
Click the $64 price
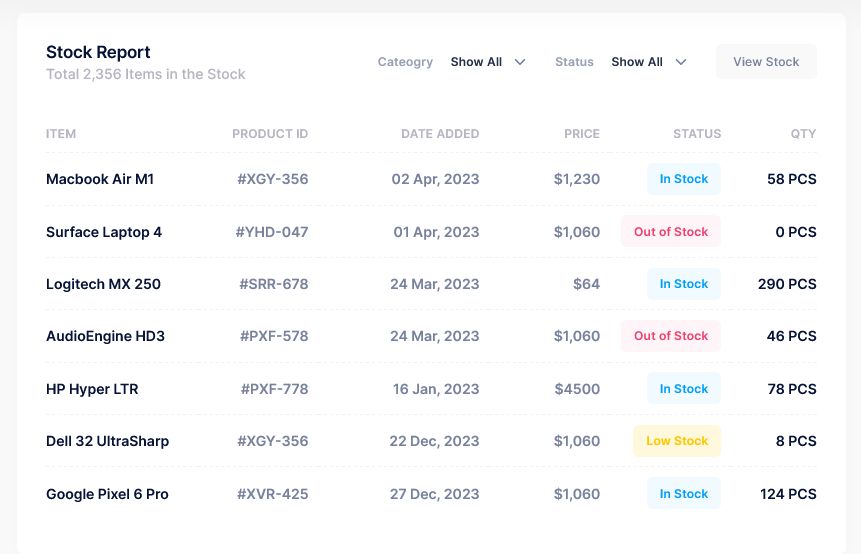click(x=586, y=284)
